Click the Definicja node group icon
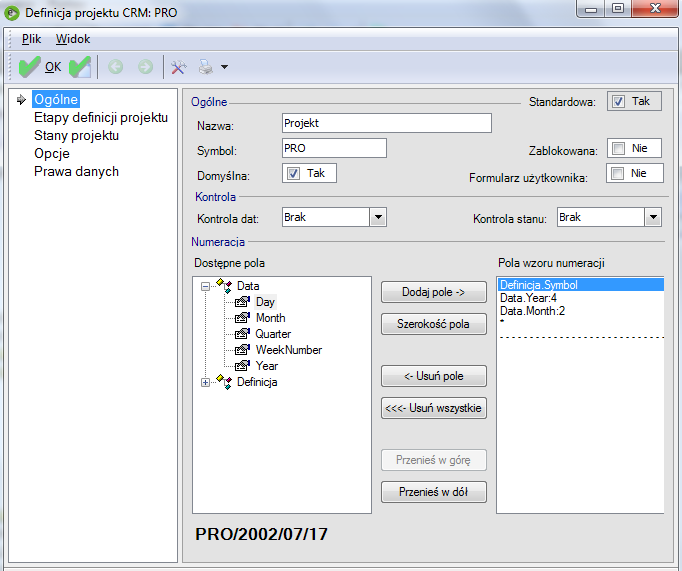682x571 pixels. click(224, 382)
